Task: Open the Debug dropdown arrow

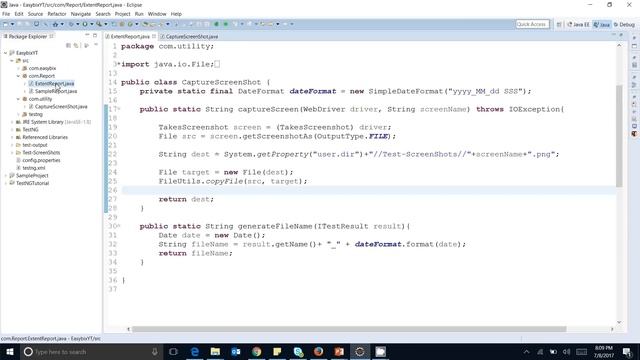Action: click(78, 24)
